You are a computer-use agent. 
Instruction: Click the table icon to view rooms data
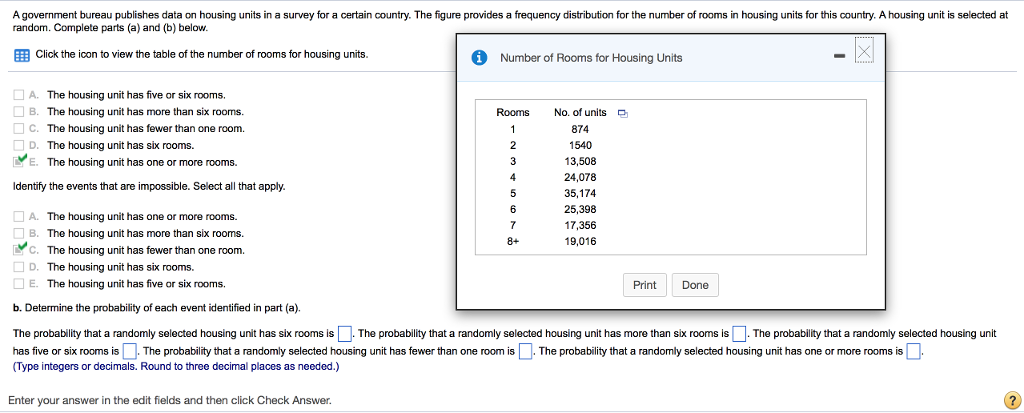coord(20,54)
